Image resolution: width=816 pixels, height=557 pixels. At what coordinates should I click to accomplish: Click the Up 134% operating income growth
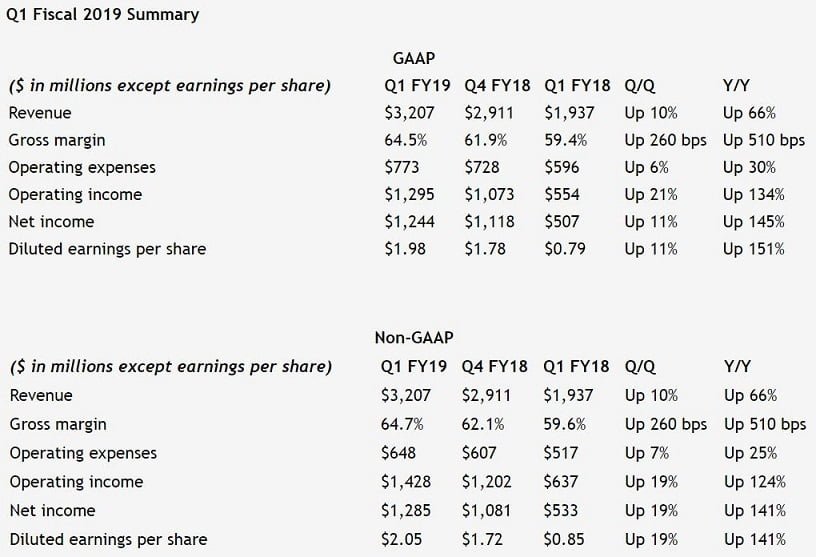tap(753, 194)
